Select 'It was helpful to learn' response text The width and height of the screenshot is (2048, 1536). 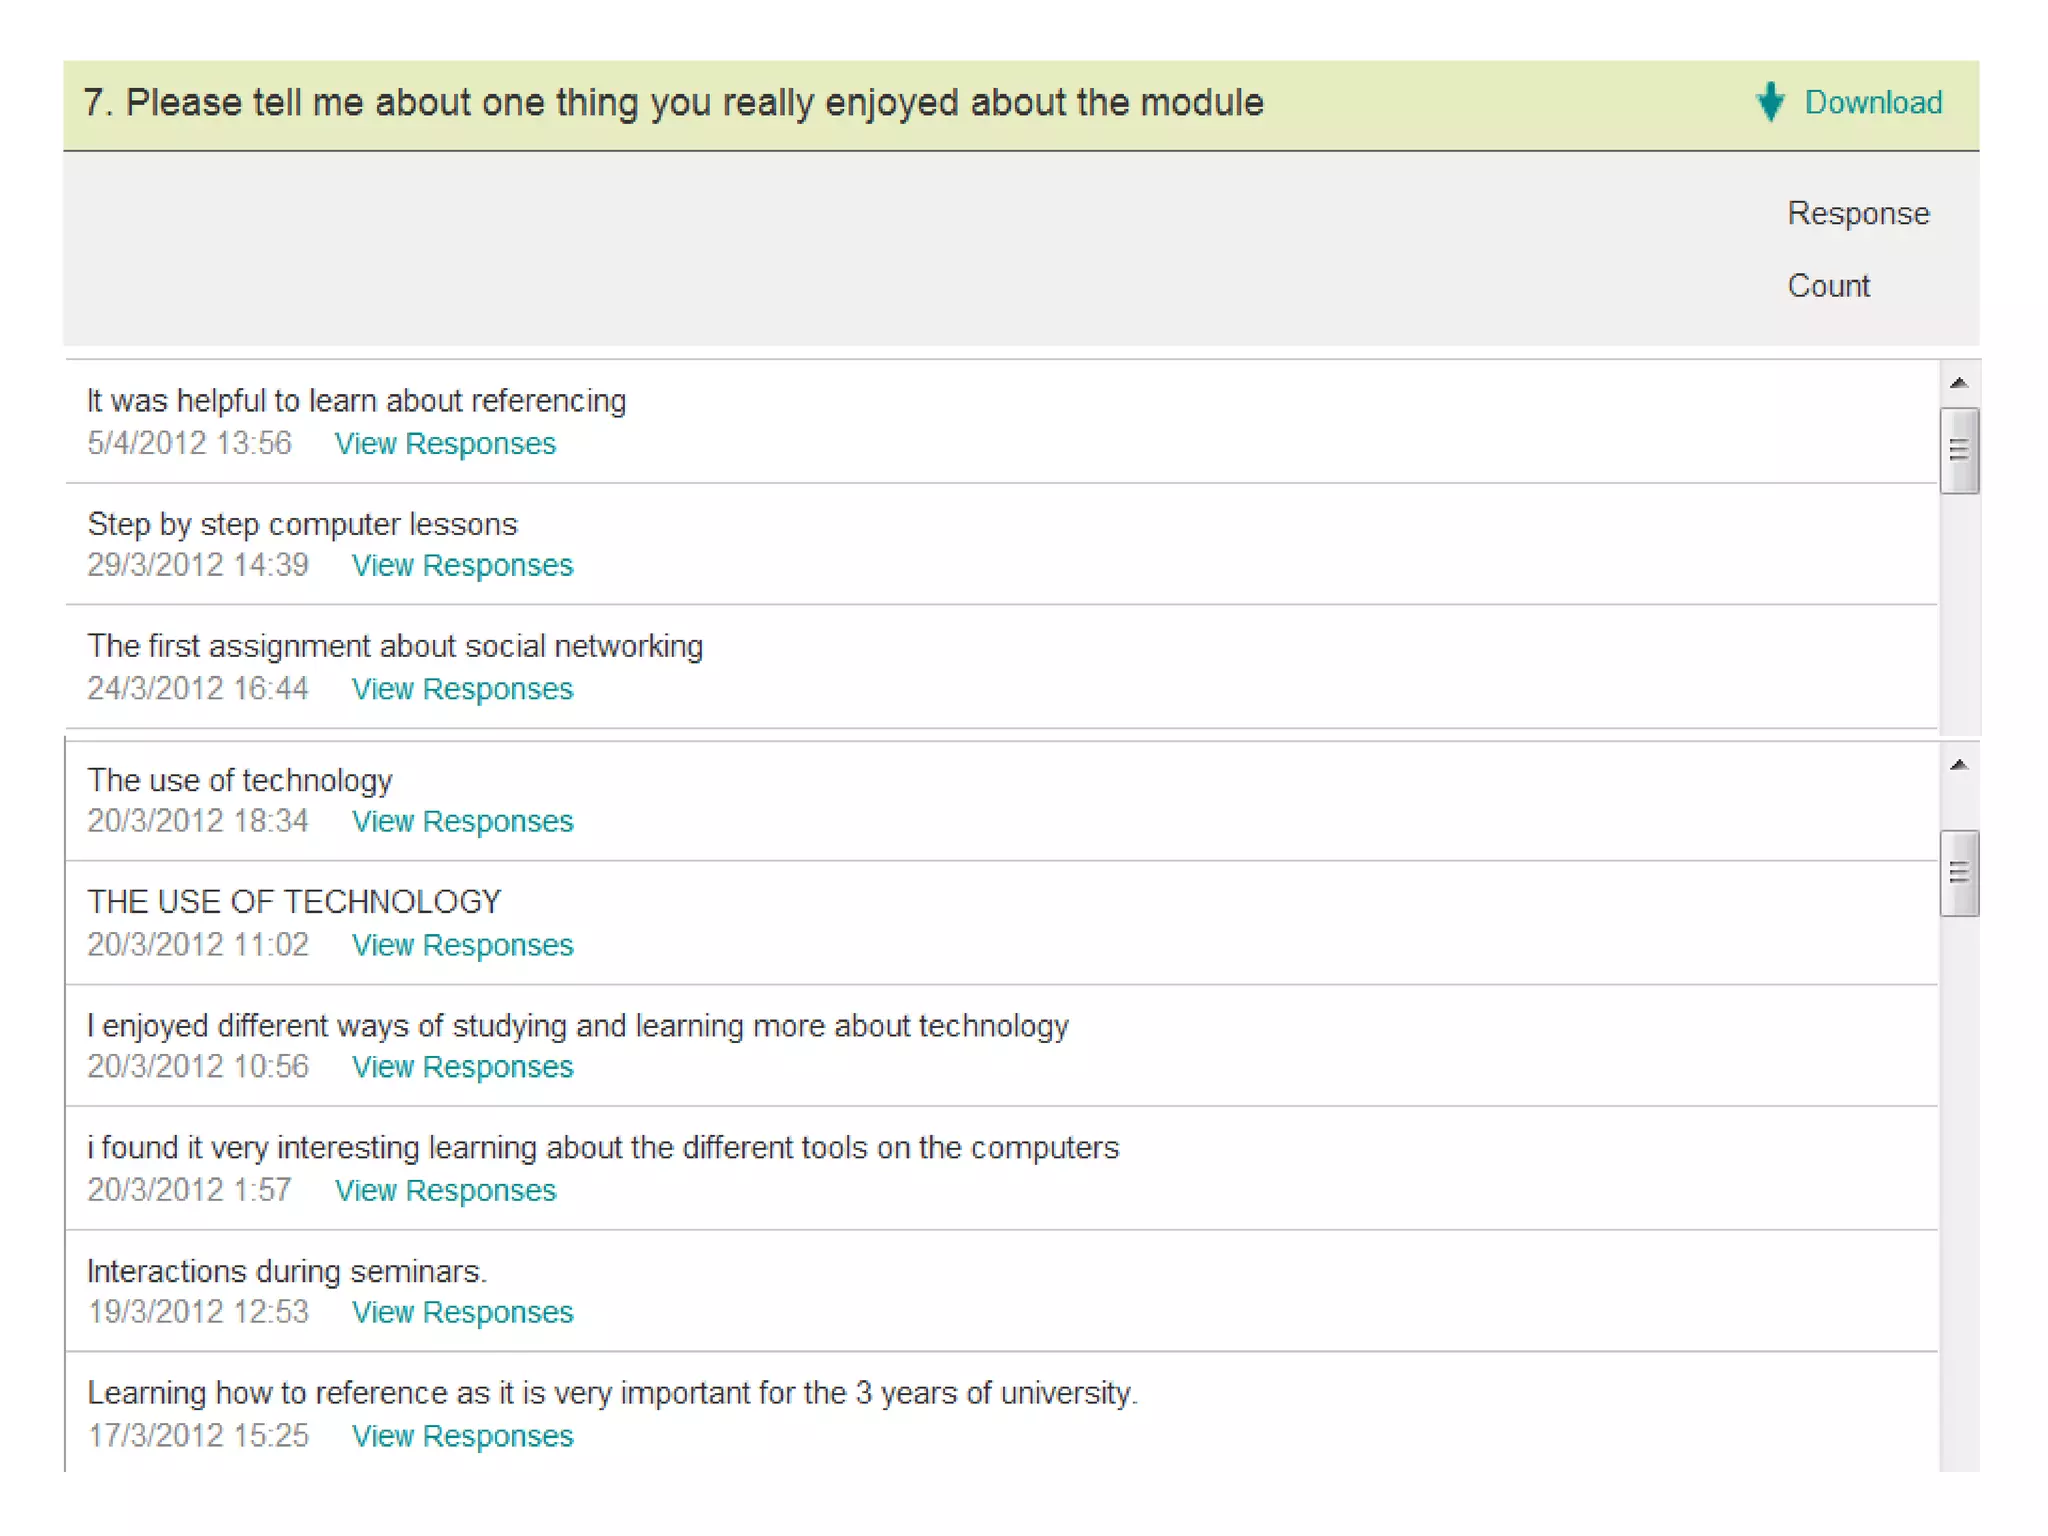pyautogui.click(x=356, y=401)
